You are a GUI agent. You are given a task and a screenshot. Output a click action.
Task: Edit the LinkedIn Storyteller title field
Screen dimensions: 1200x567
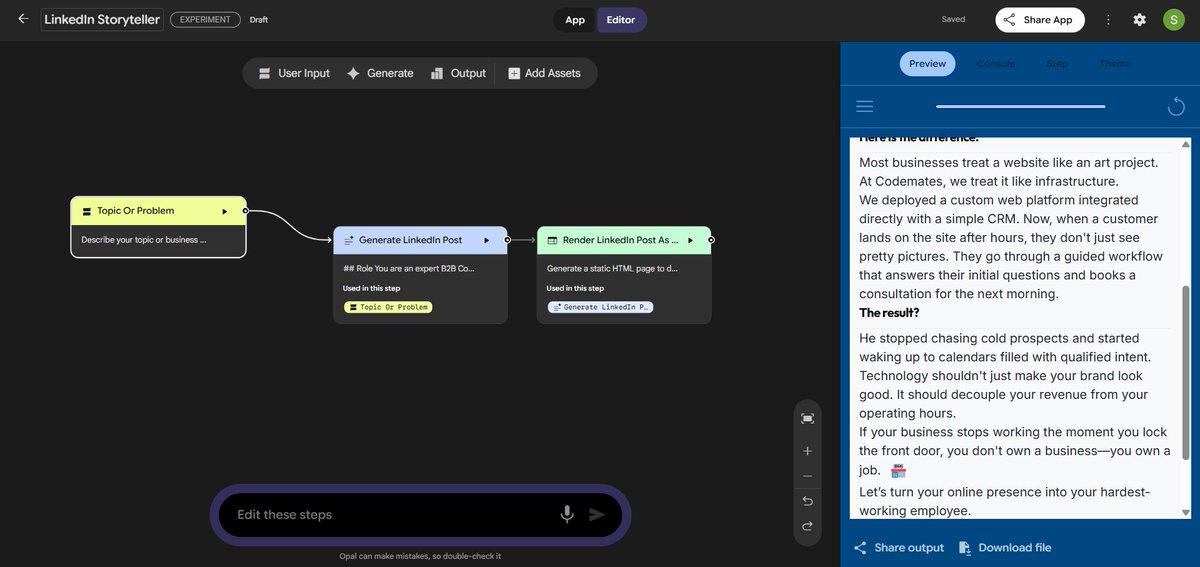coord(102,20)
